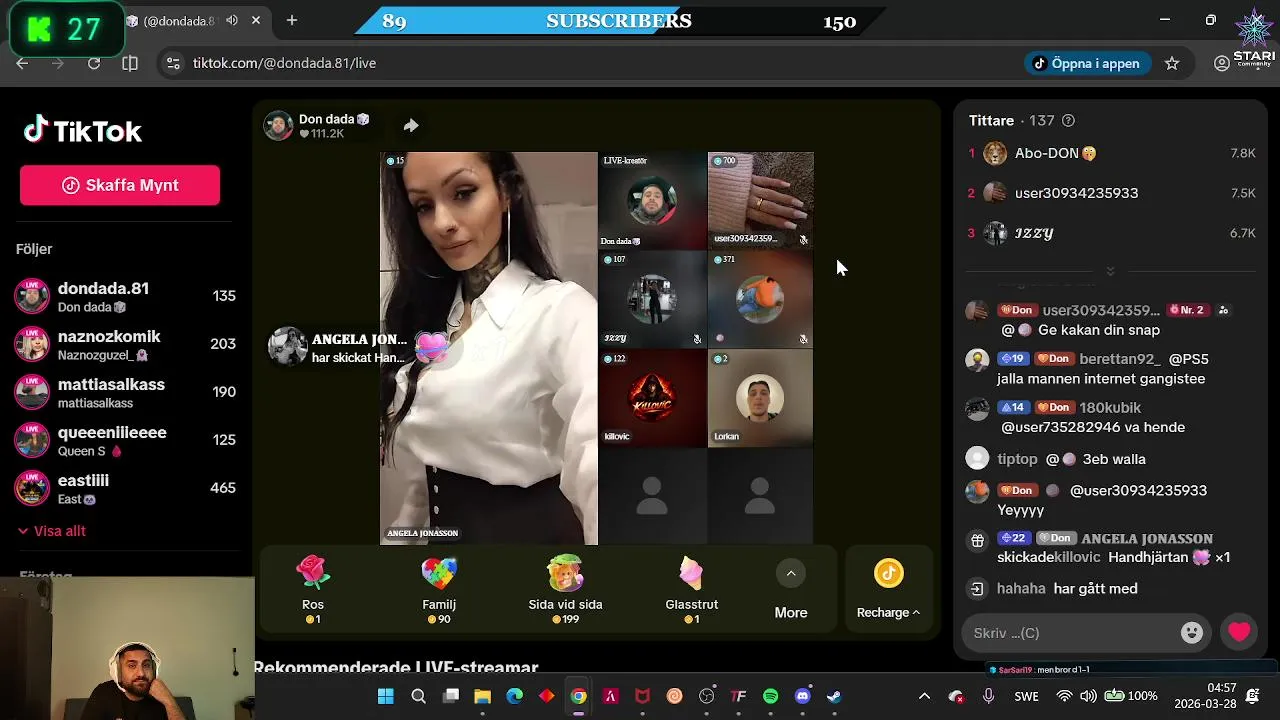Open Windows Search on taskbar
The image size is (1280, 720).
(418, 696)
